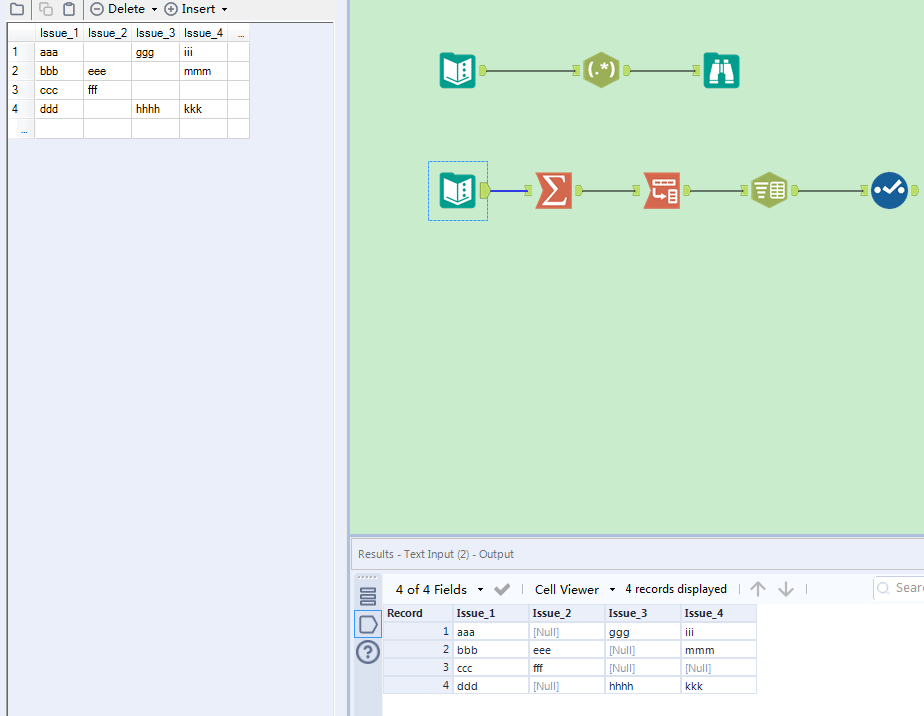Select the Text Input tool on the top workflow
This screenshot has width=924, height=716.
[457, 70]
